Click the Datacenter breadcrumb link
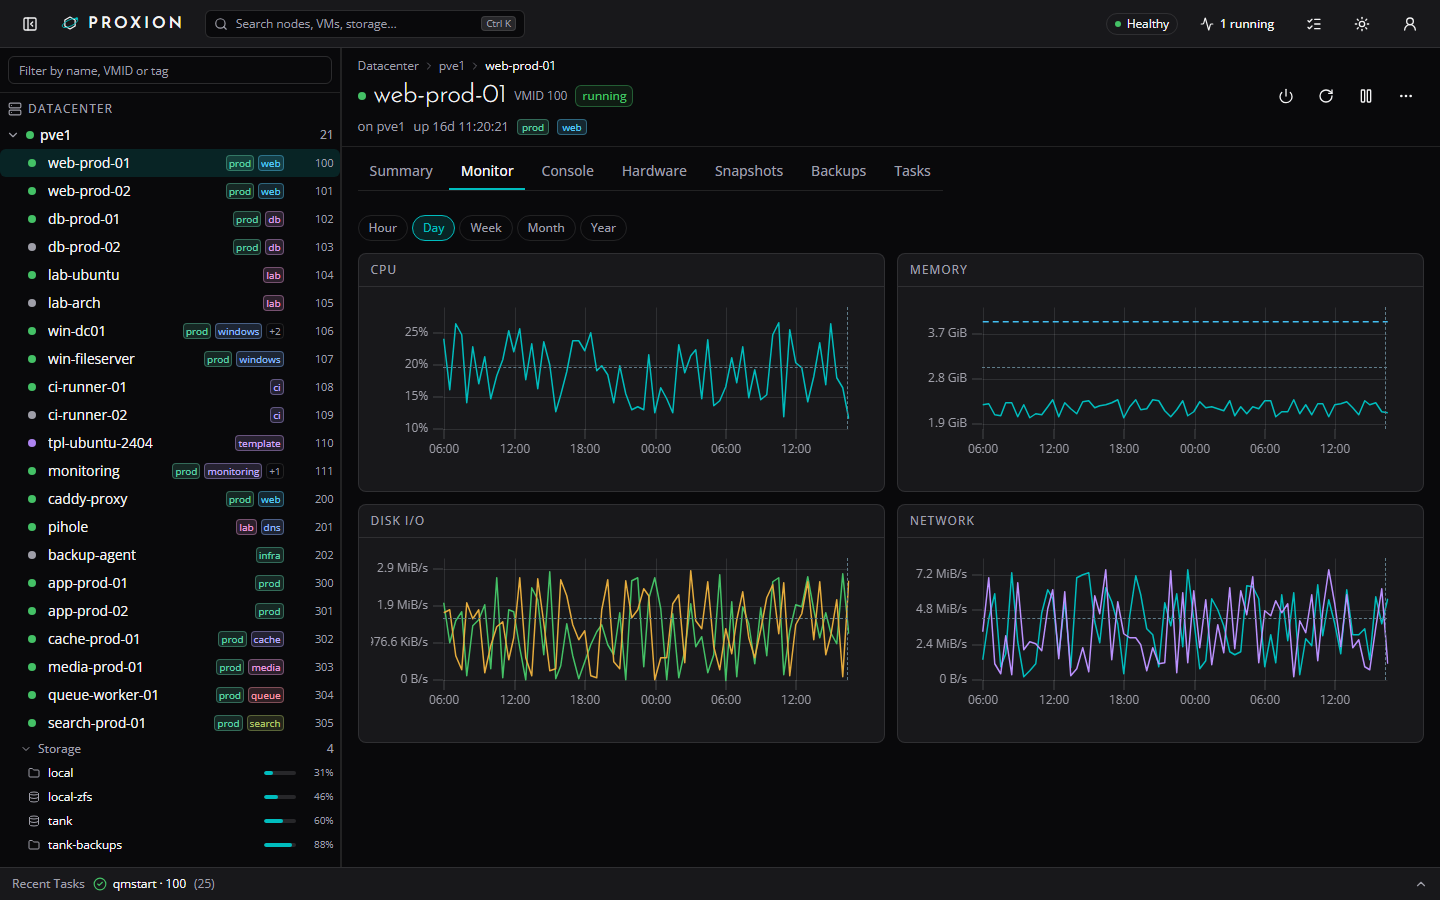 [388, 66]
